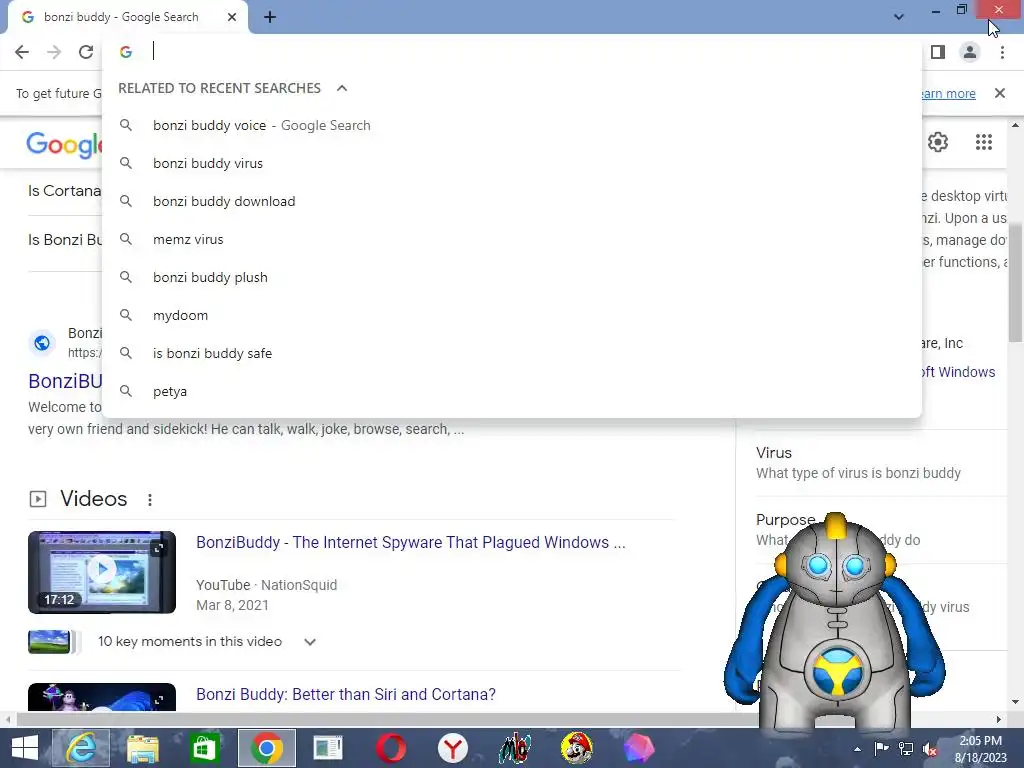Show hidden system tray icons

(857, 749)
